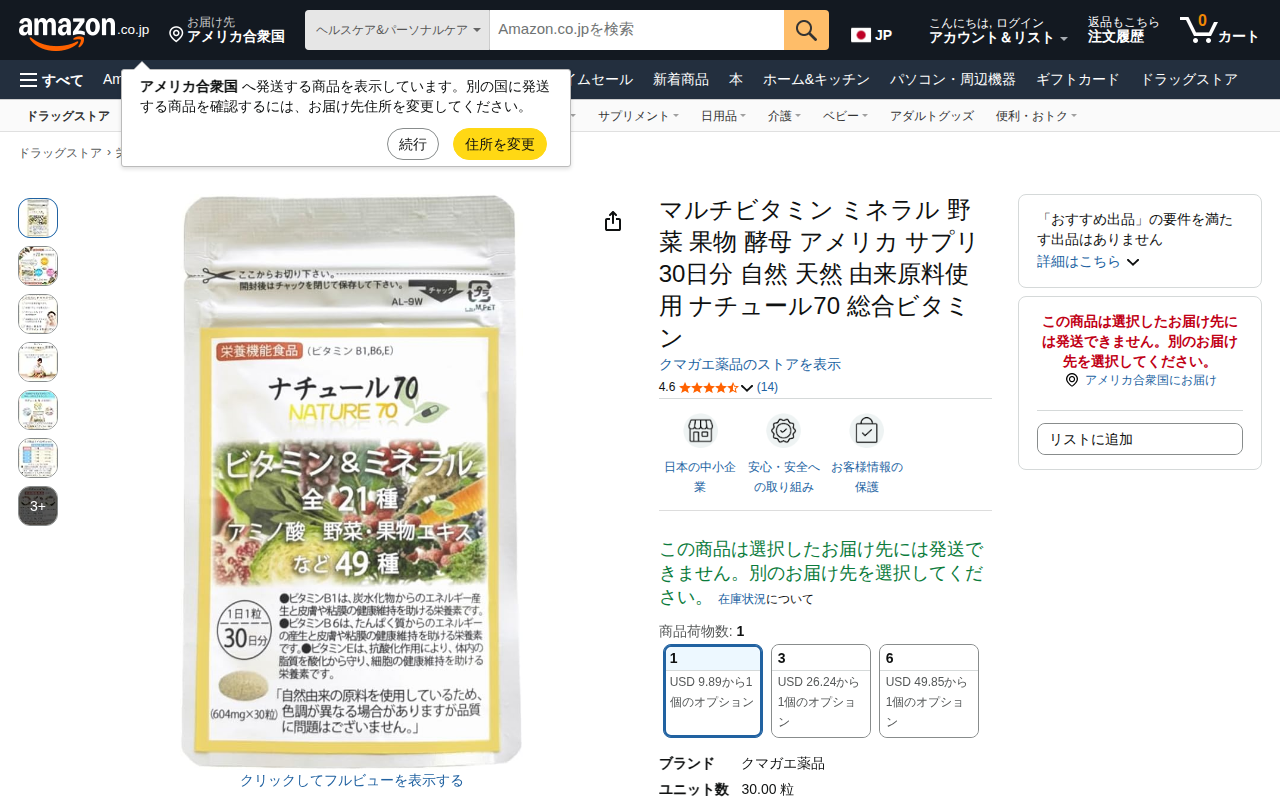Open the ドラッグストア nav item
Viewport: 1280px width, 800px height.
pyautogui.click(x=1189, y=80)
